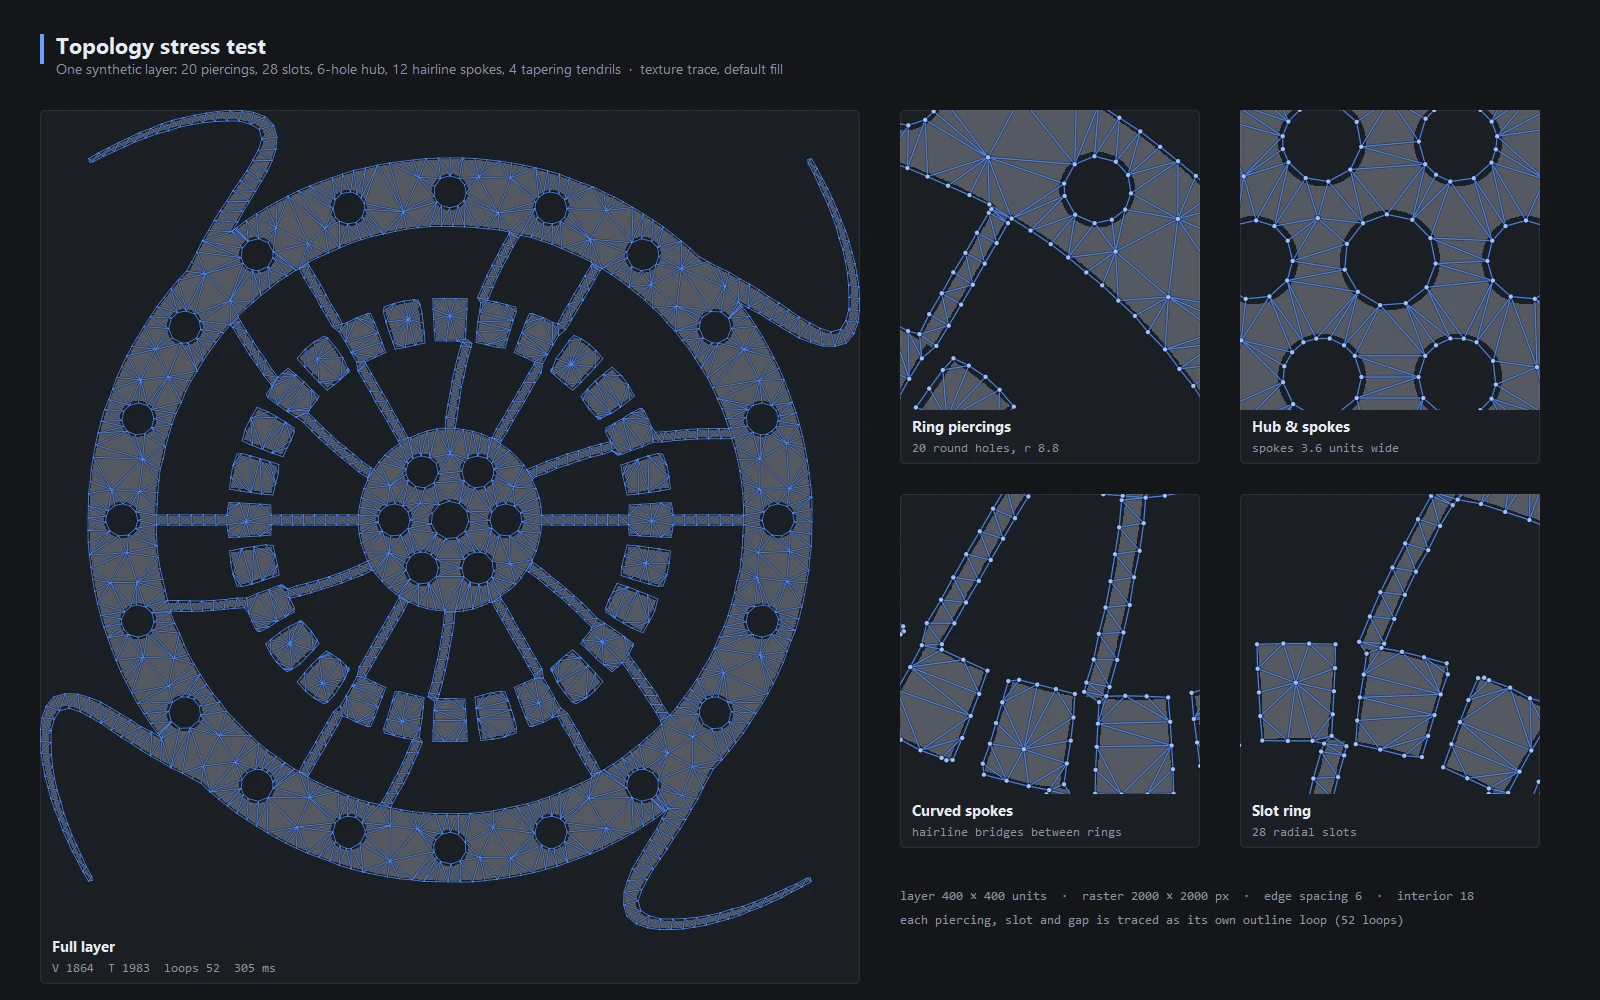1600x1000 pixels.
Task: Click the 'One synthetic layer' subtitle text
Action: coord(338,69)
